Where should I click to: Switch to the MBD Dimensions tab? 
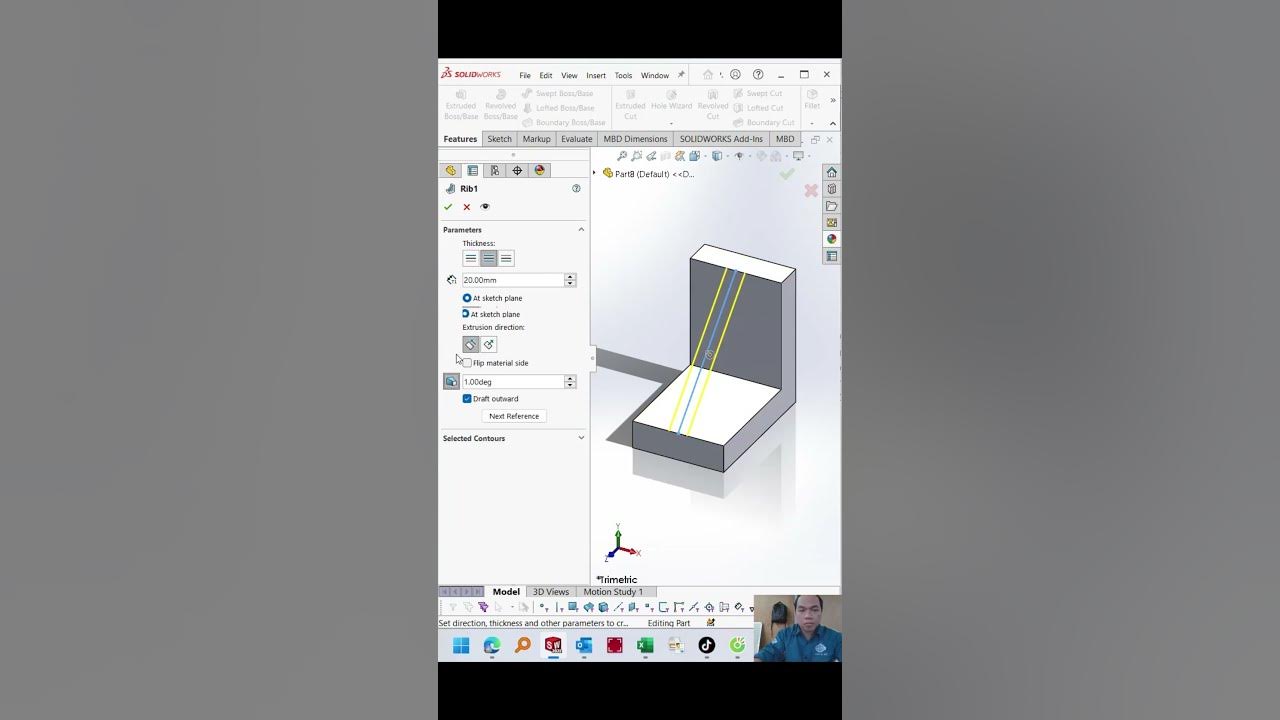click(x=635, y=139)
